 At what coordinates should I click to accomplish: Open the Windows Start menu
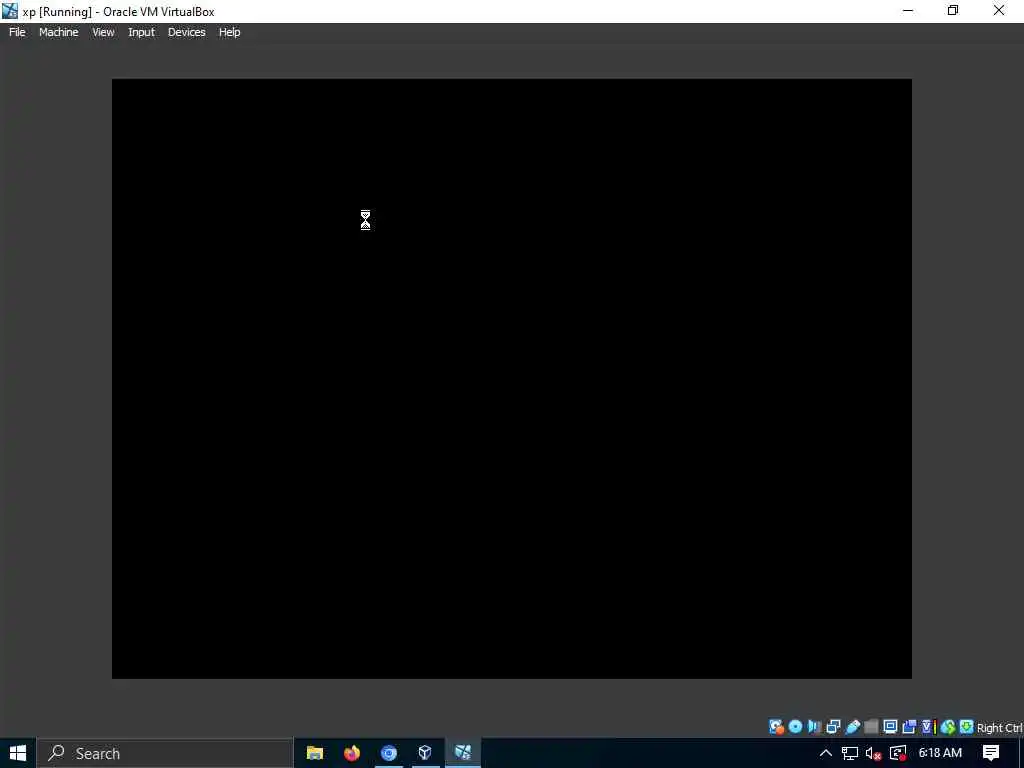point(18,753)
